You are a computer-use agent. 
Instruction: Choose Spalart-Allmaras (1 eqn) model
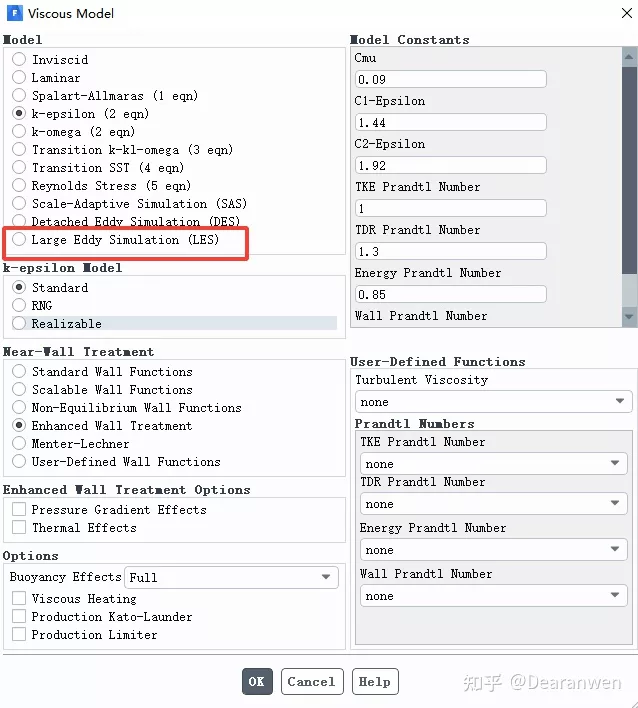pyautogui.click(x=19, y=95)
